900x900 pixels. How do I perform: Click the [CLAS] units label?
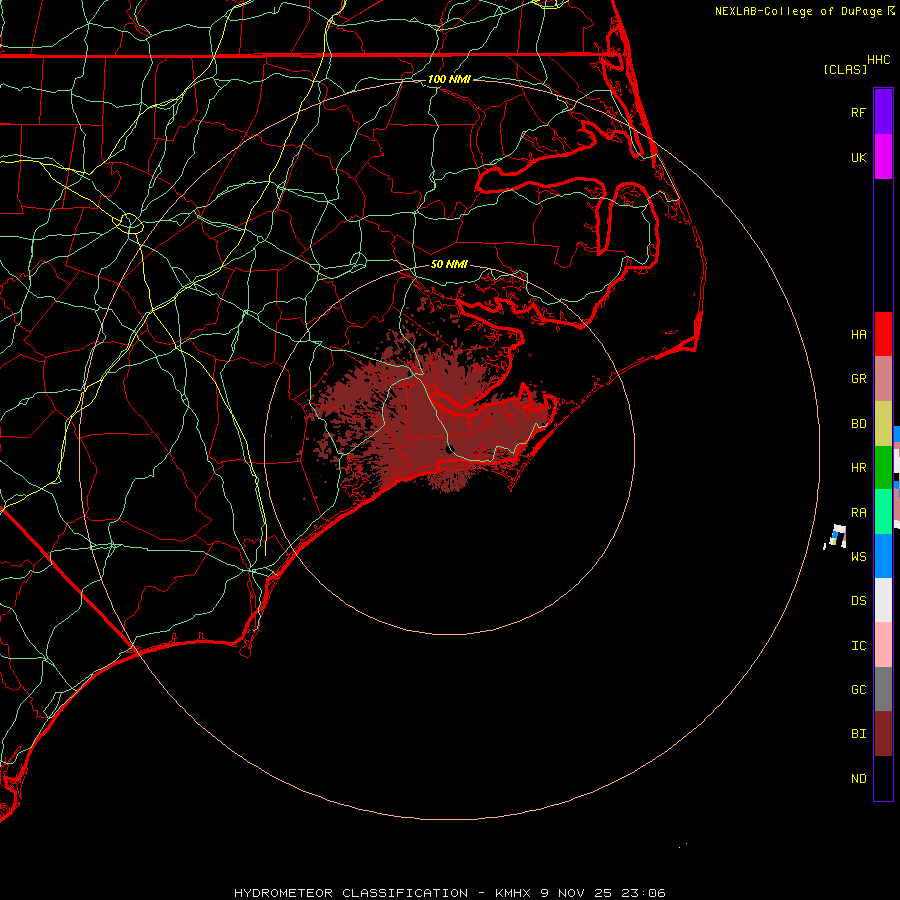pyautogui.click(x=845, y=69)
